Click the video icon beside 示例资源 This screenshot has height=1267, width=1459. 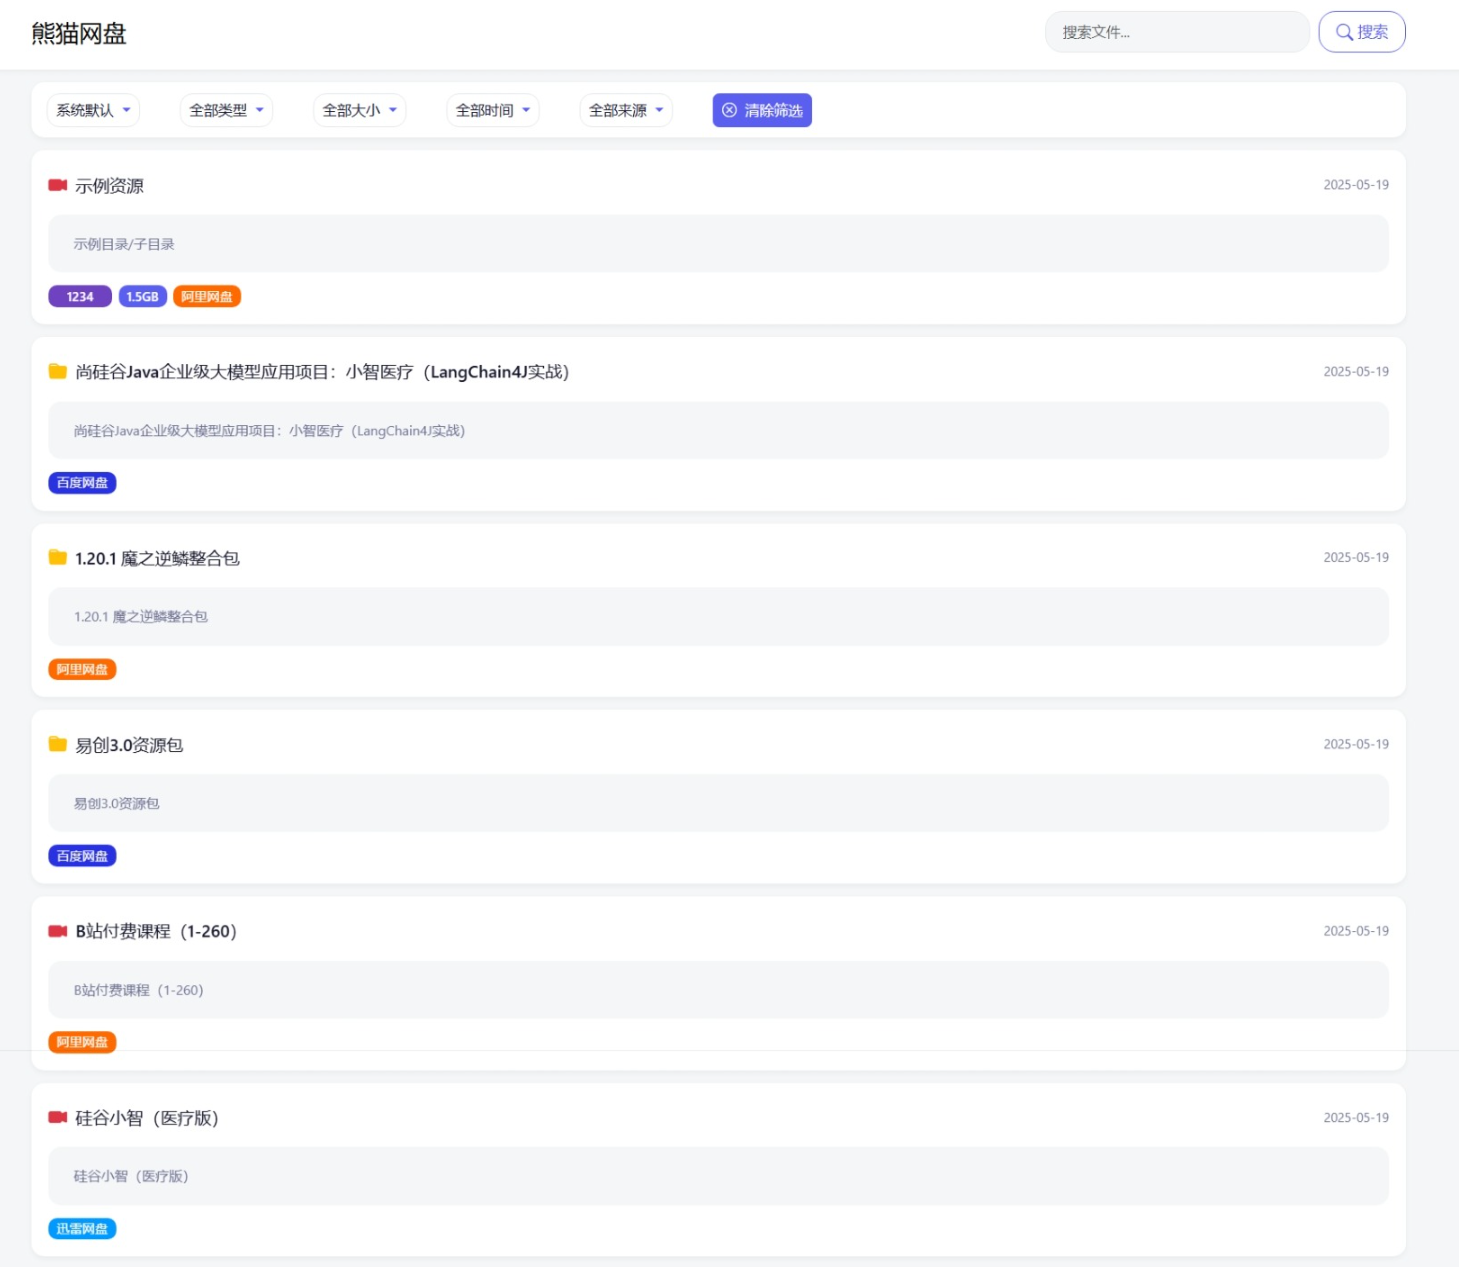pyautogui.click(x=58, y=185)
